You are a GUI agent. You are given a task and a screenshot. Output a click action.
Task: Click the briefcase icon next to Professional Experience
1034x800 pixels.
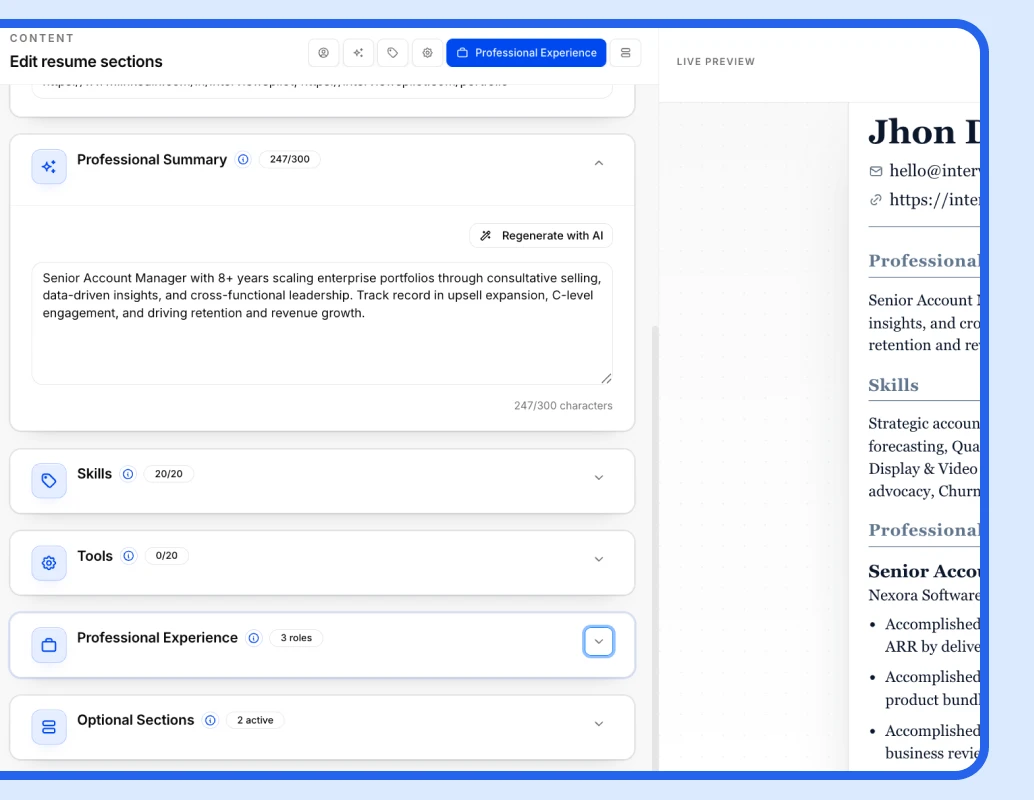48,645
